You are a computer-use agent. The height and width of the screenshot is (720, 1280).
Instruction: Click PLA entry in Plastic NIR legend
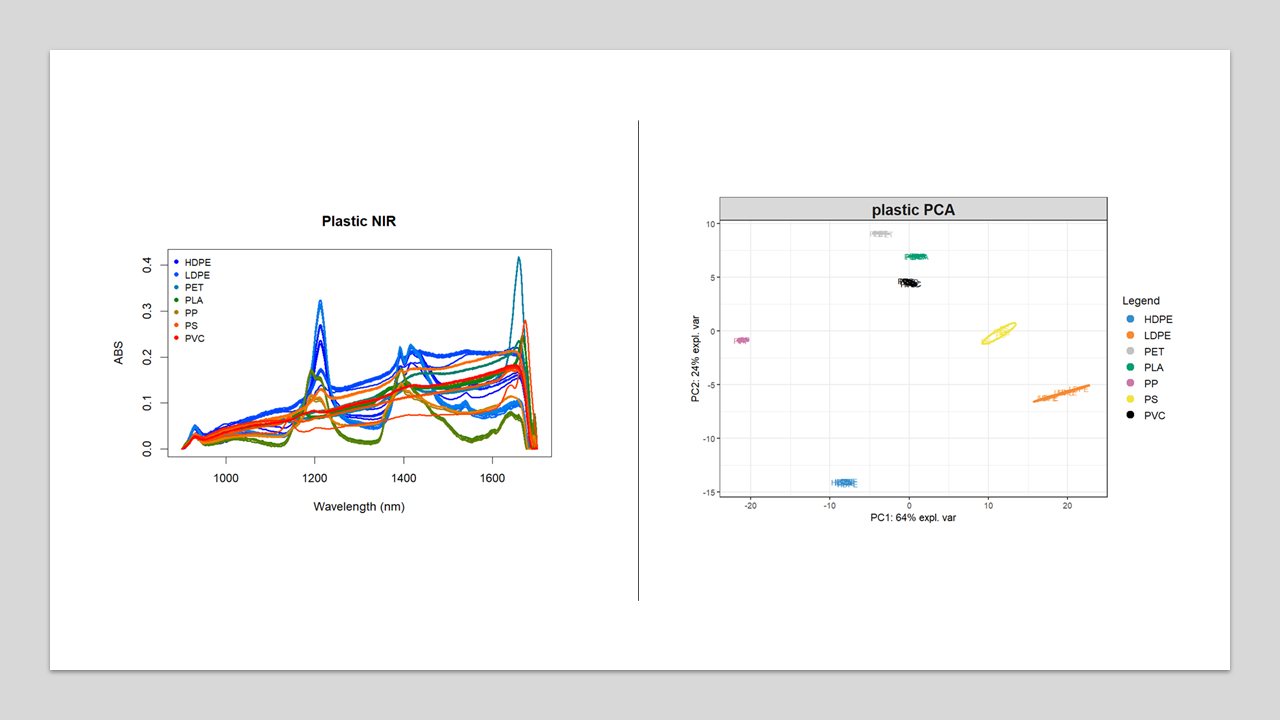pyautogui.click(x=188, y=300)
